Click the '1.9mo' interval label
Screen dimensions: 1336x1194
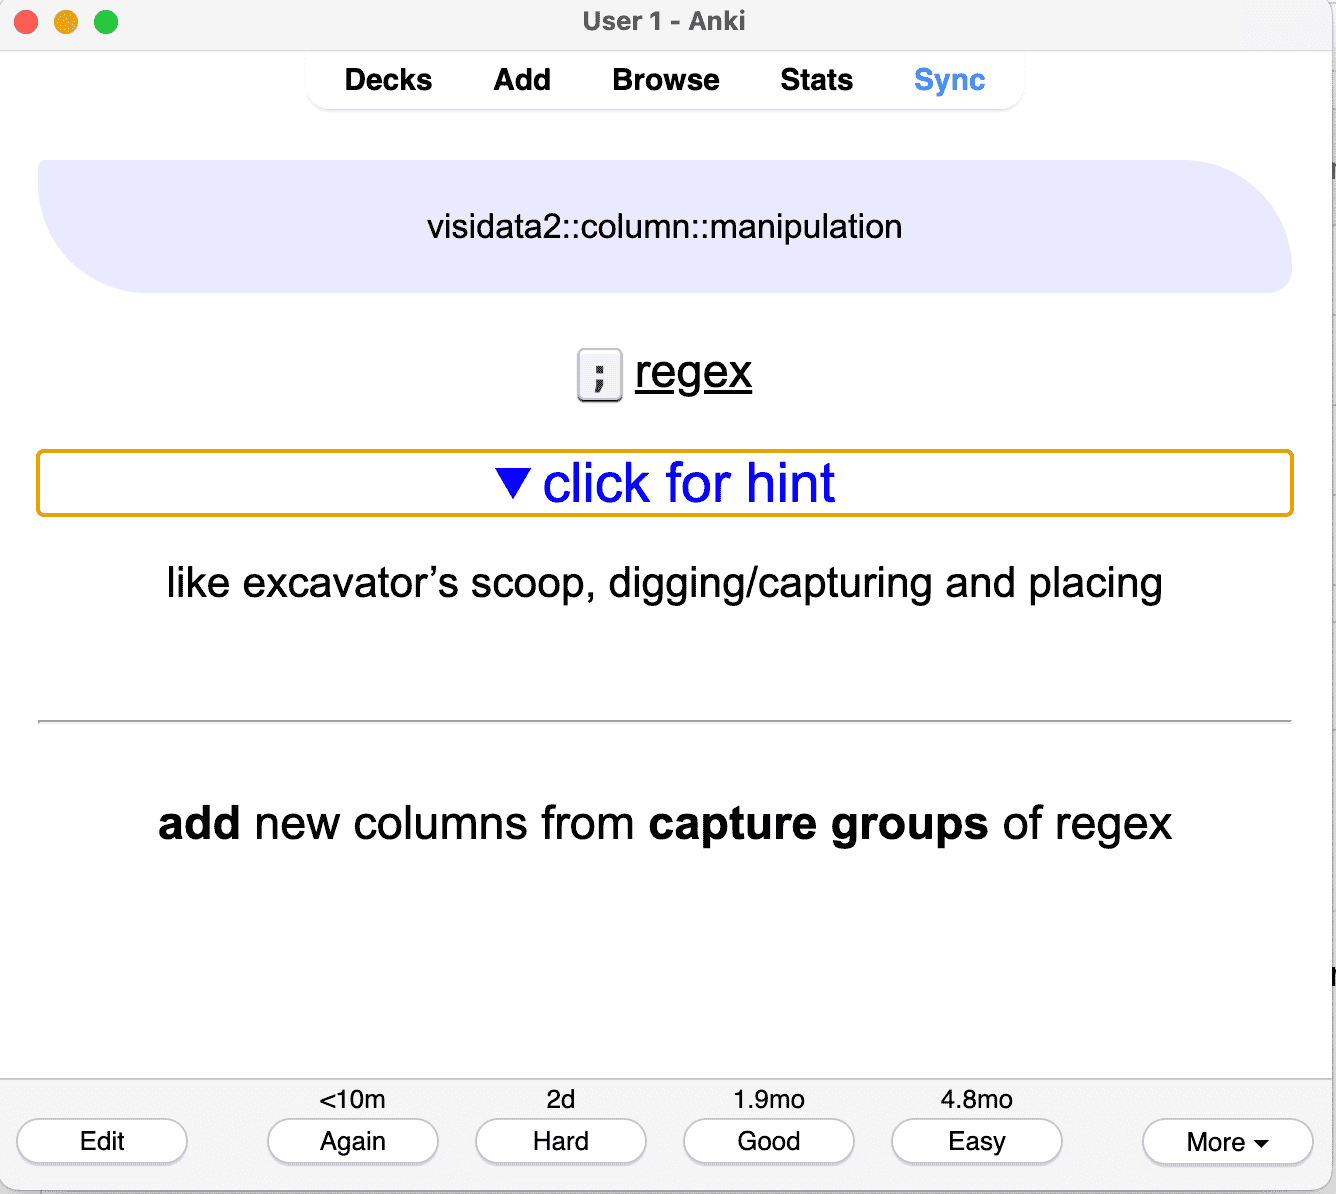[x=769, y=1100]
